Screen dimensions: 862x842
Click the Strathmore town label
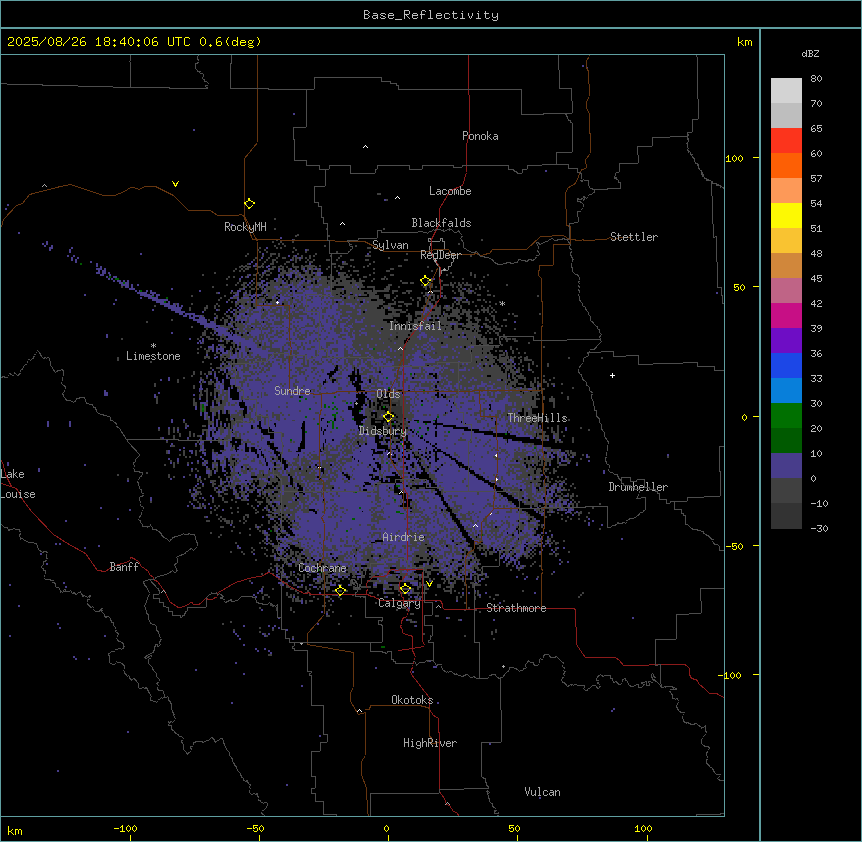click(x=516, y=608)
